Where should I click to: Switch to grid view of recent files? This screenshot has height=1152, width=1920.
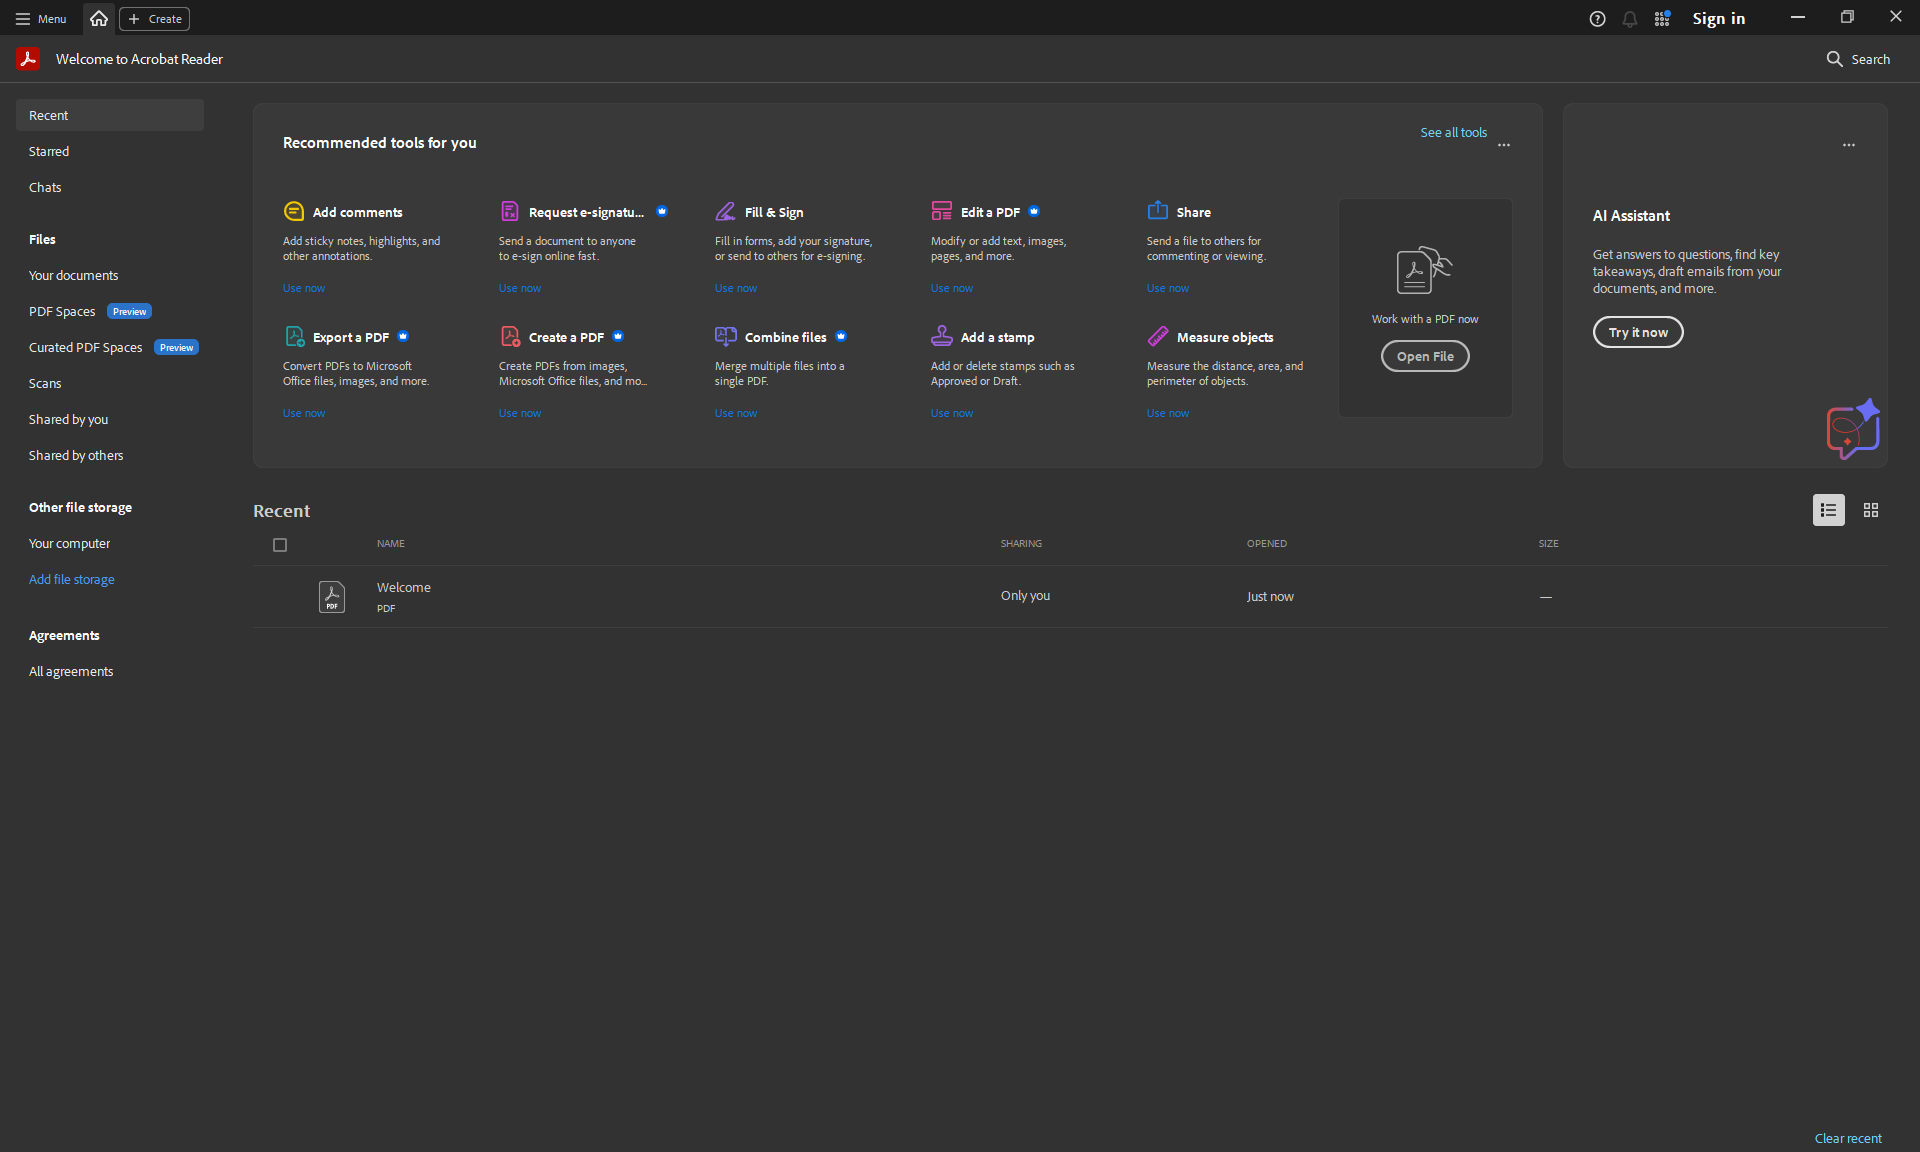[1871, 510]
